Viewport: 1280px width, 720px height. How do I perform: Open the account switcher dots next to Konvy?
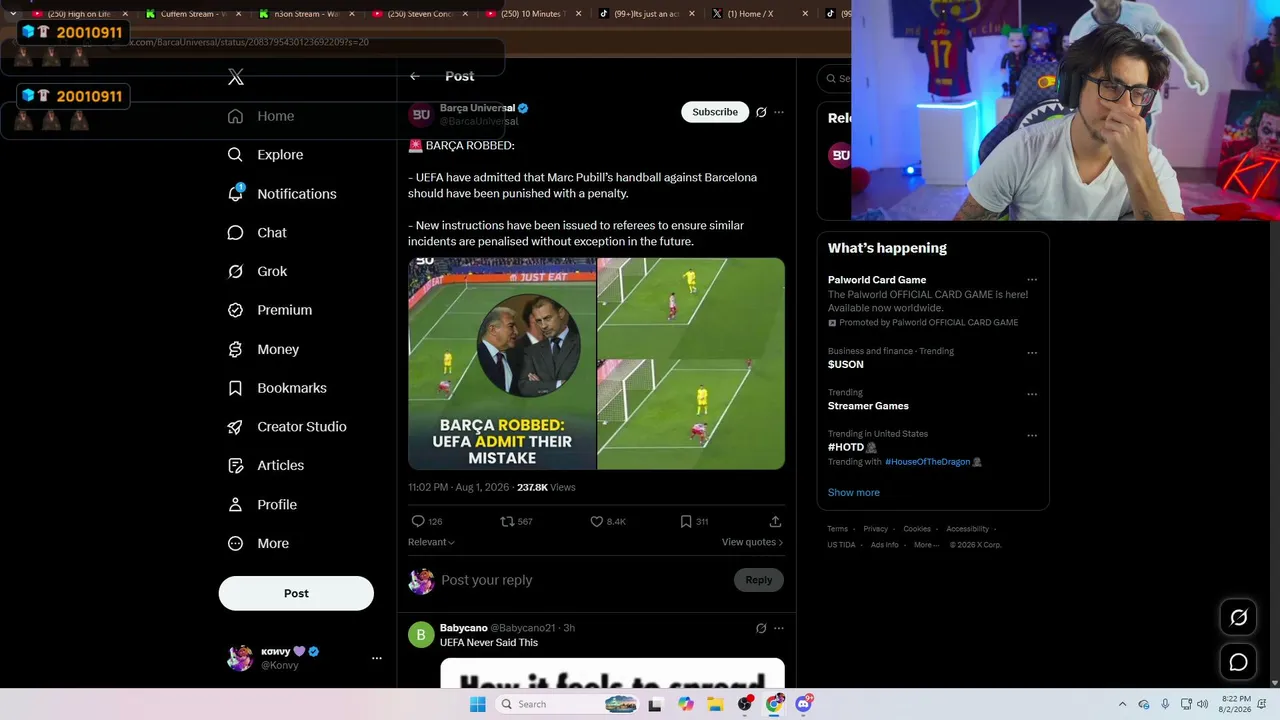coord(377,658)
